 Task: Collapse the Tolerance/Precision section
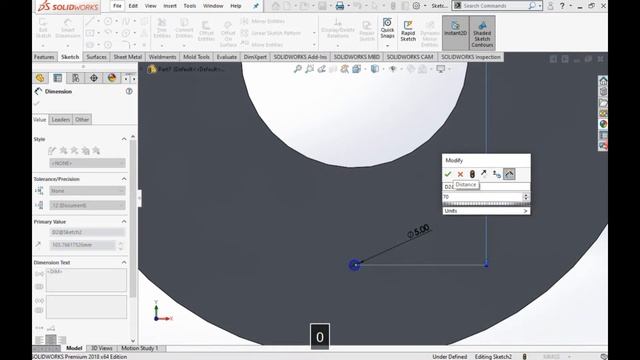pyautogui.click(x=124, y=179)
